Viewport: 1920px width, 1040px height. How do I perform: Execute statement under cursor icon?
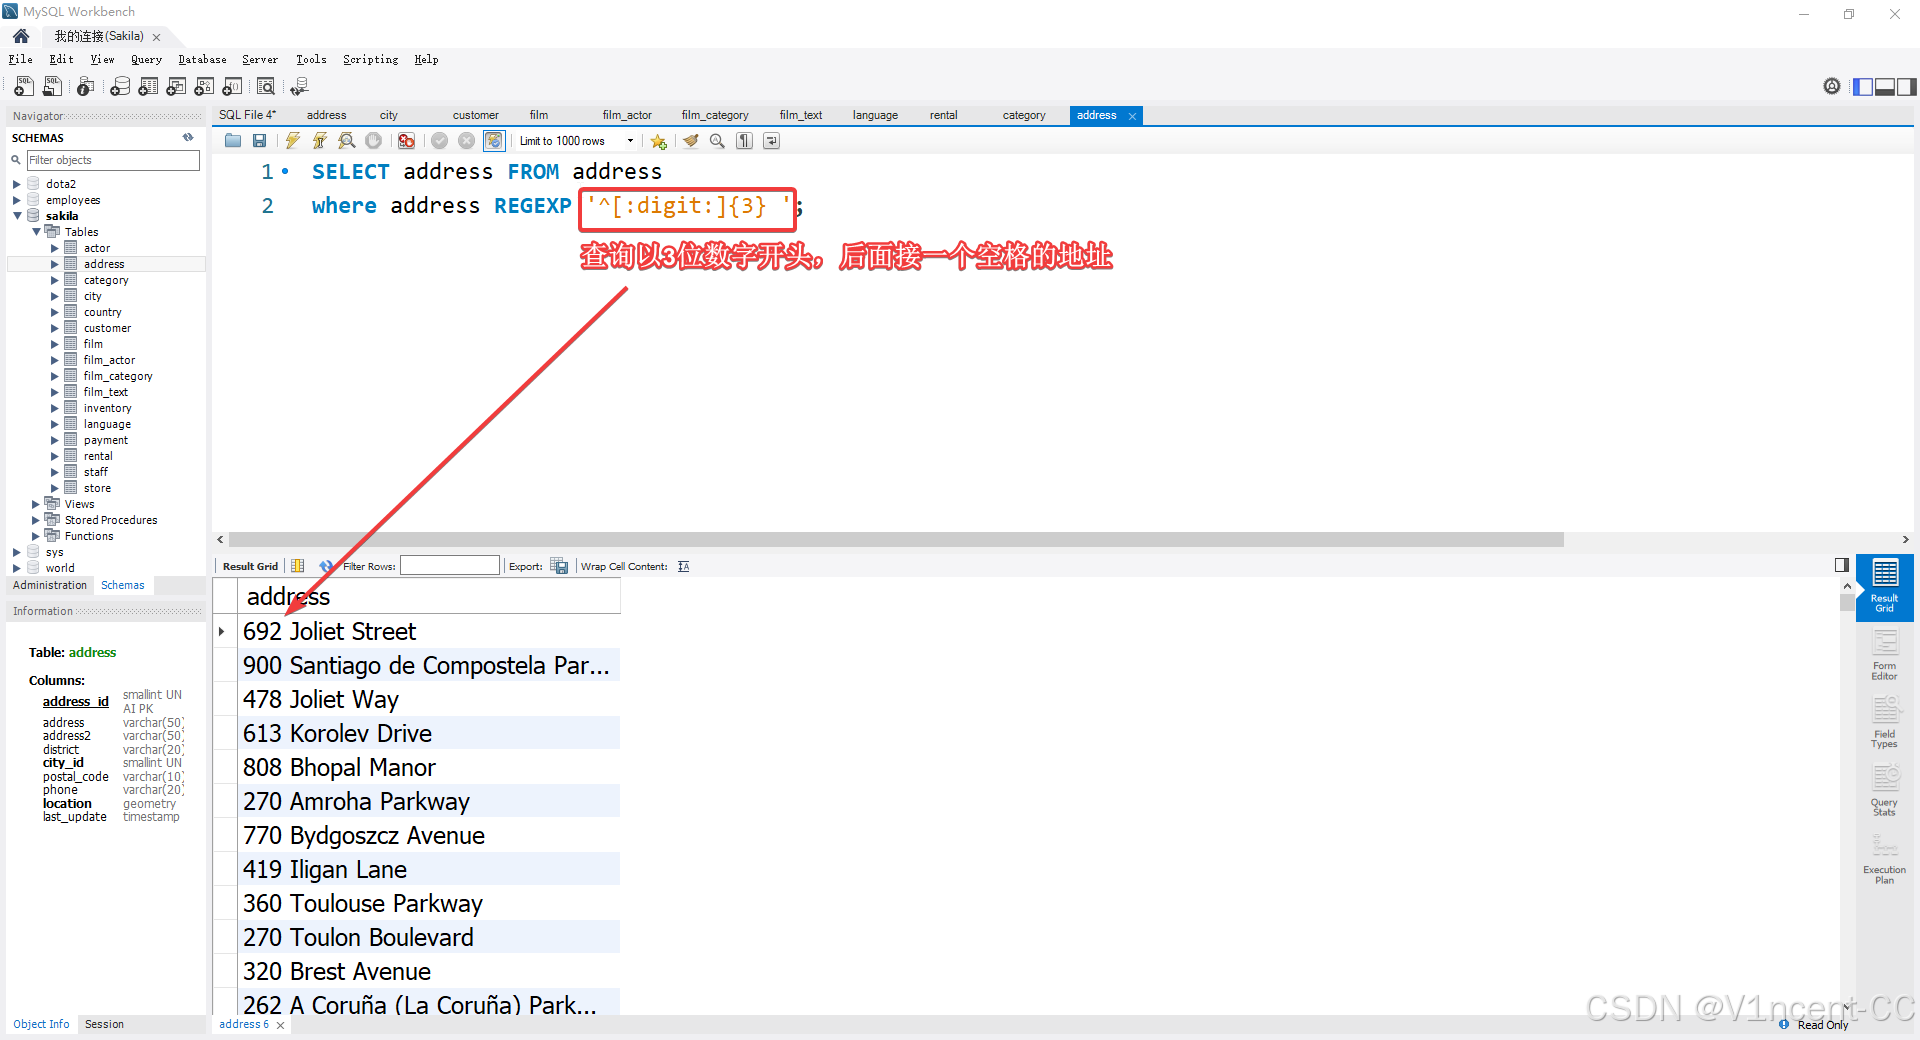tap(320, 141)
